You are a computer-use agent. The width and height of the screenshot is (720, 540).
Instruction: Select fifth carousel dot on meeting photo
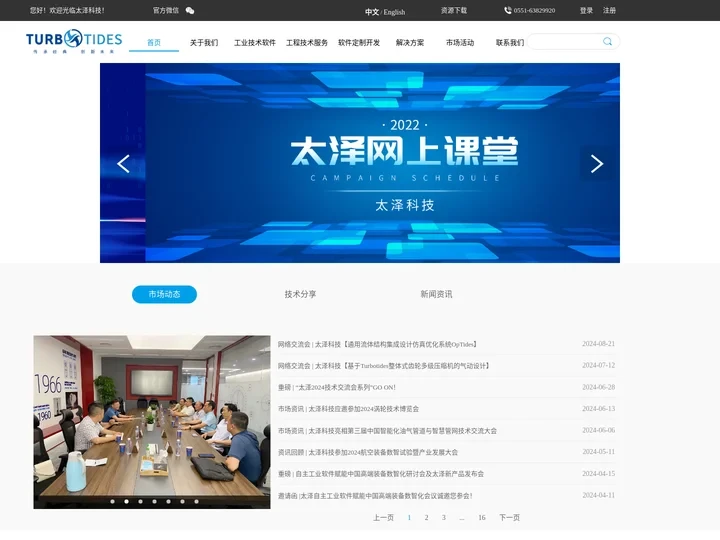169,501
